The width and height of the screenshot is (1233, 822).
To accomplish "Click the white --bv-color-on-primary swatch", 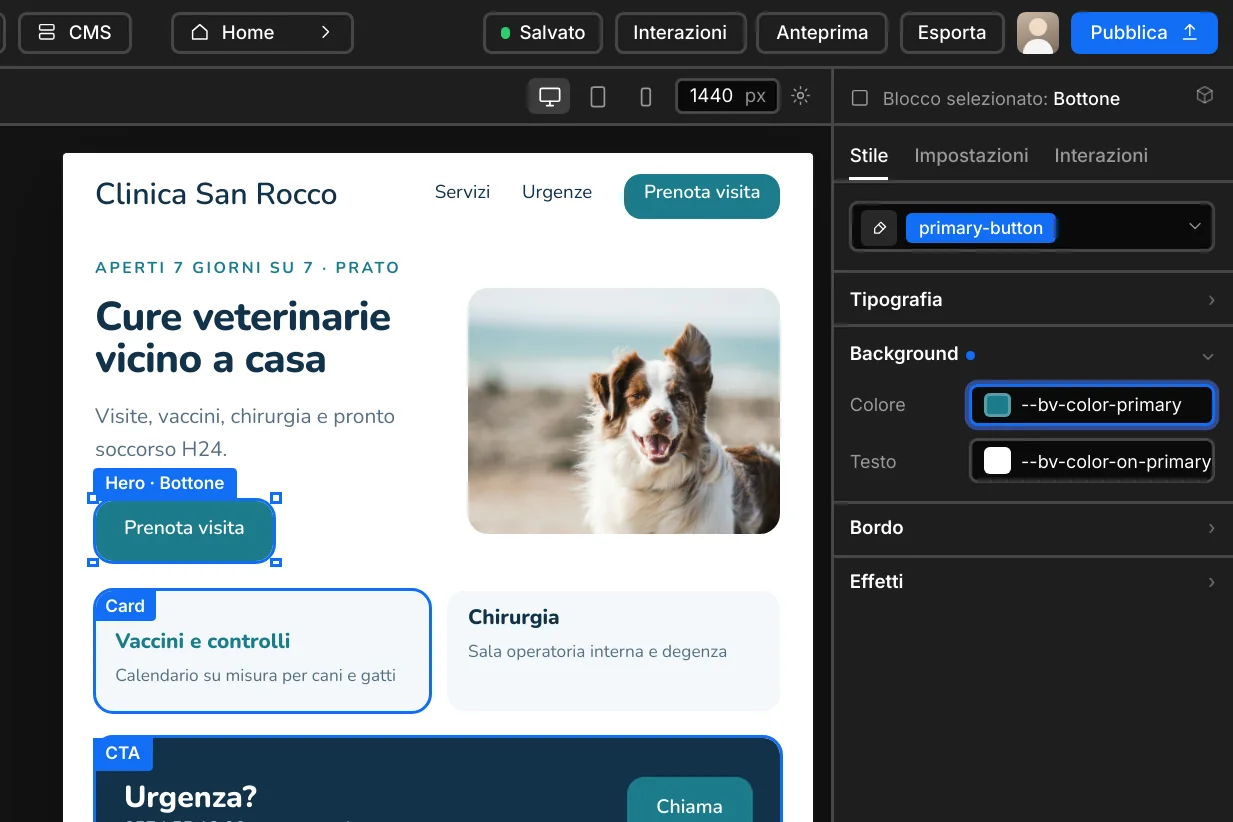I will point(997,461).
